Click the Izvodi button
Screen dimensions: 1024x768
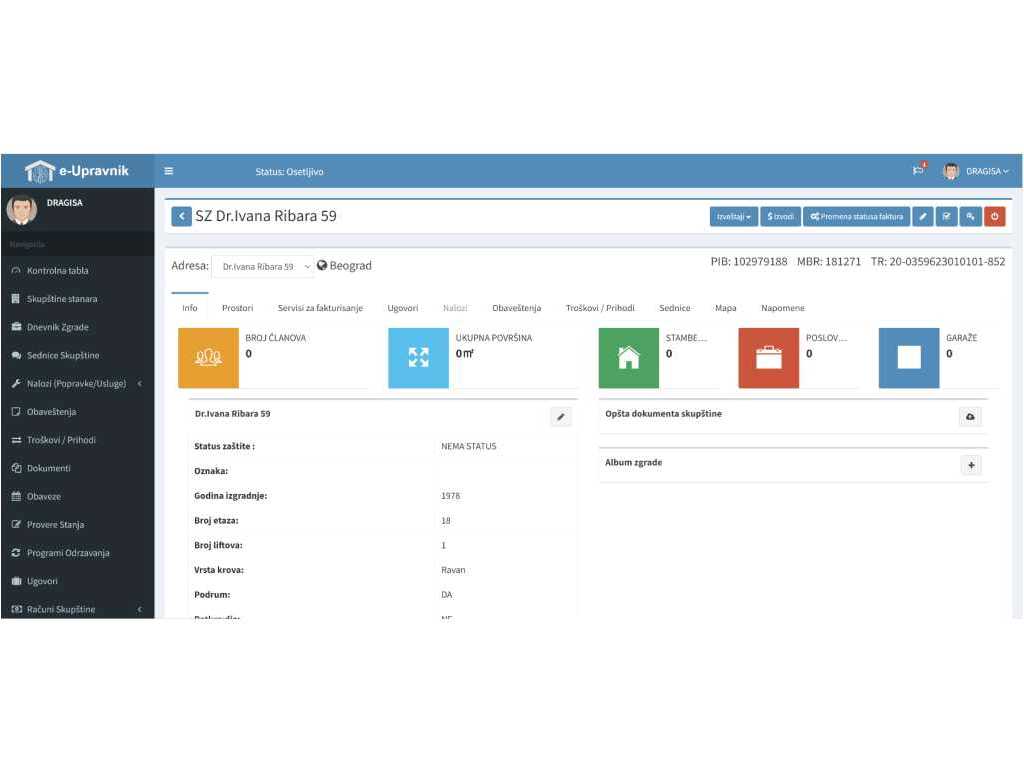click(780, 216)
